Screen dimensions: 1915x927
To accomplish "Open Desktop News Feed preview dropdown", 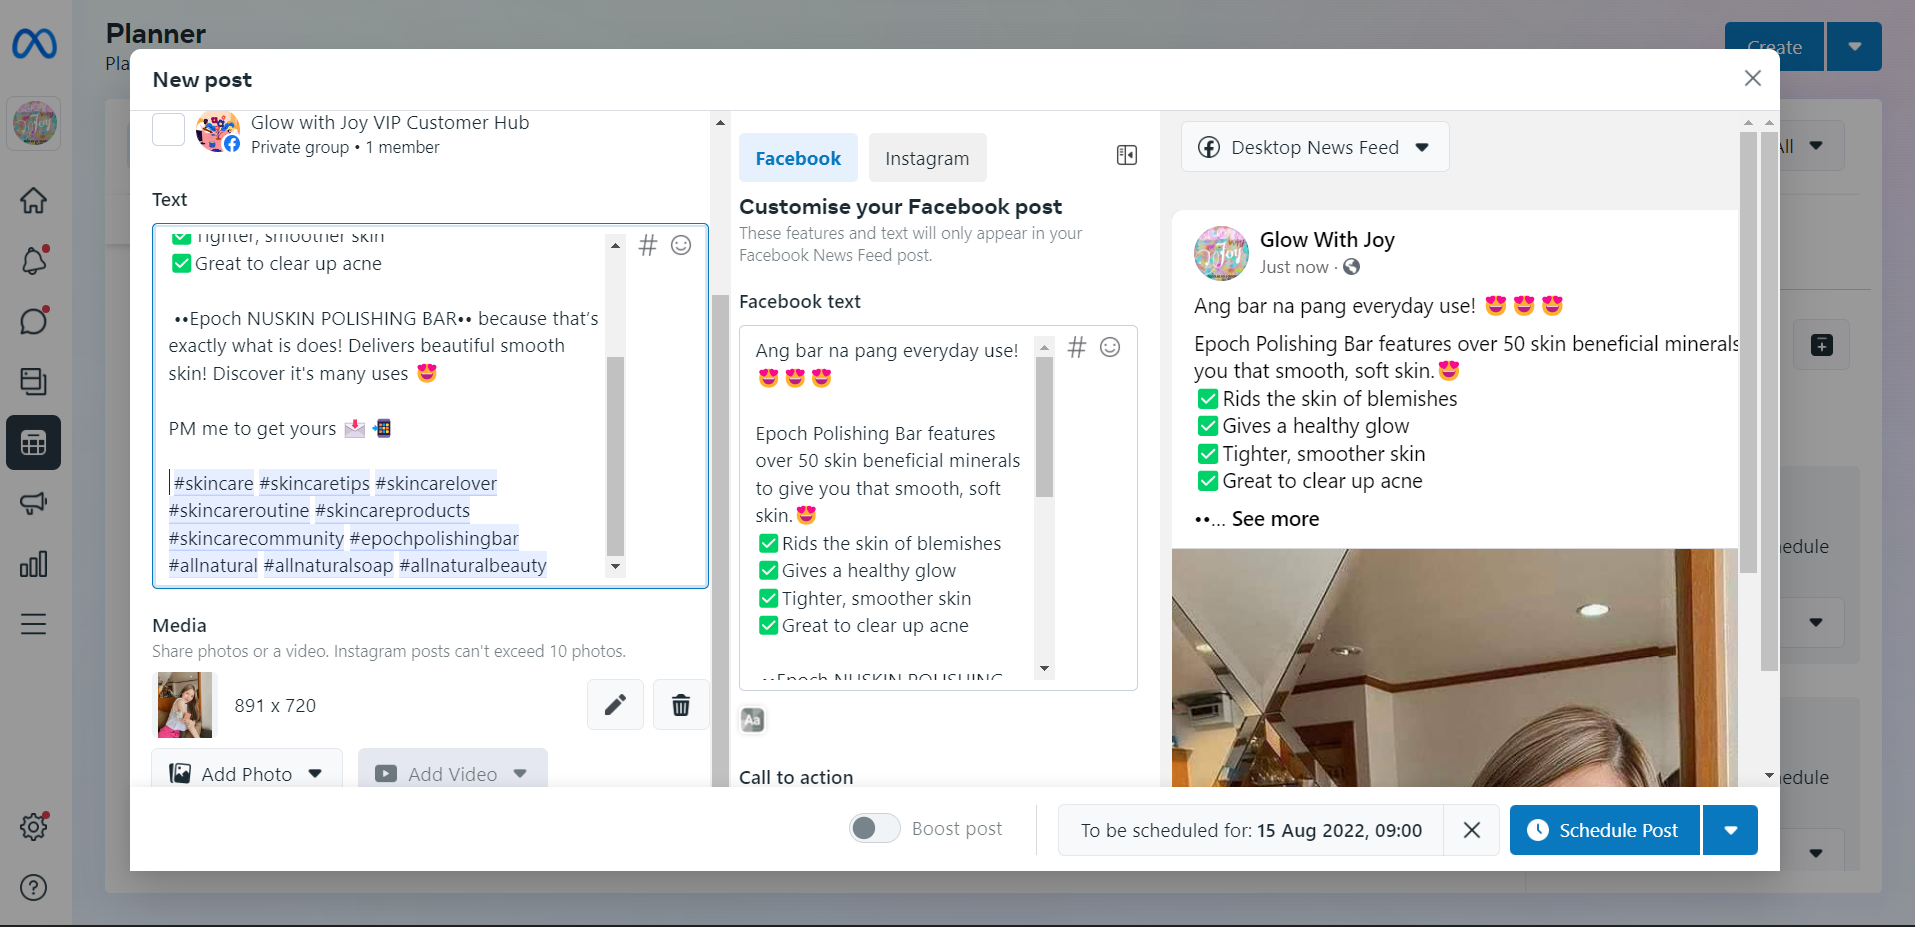I will 1315,148.
